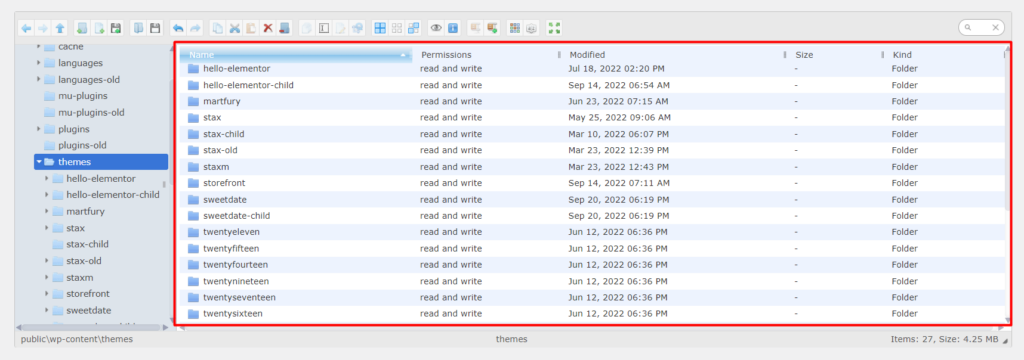Click the public\wp-content\themes path text

(x=76, y=339)
